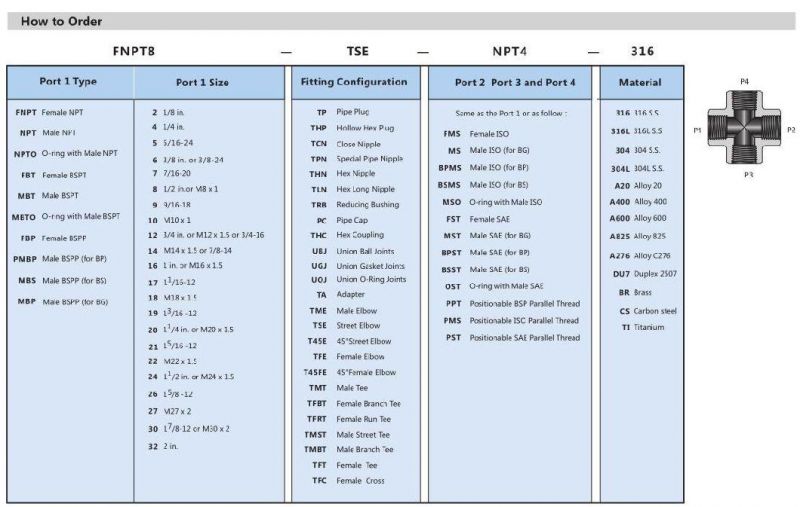Select 'THP Hollow Hex Plug' configuration
Viewport: 800px width, 507px height.
point(352,128)
